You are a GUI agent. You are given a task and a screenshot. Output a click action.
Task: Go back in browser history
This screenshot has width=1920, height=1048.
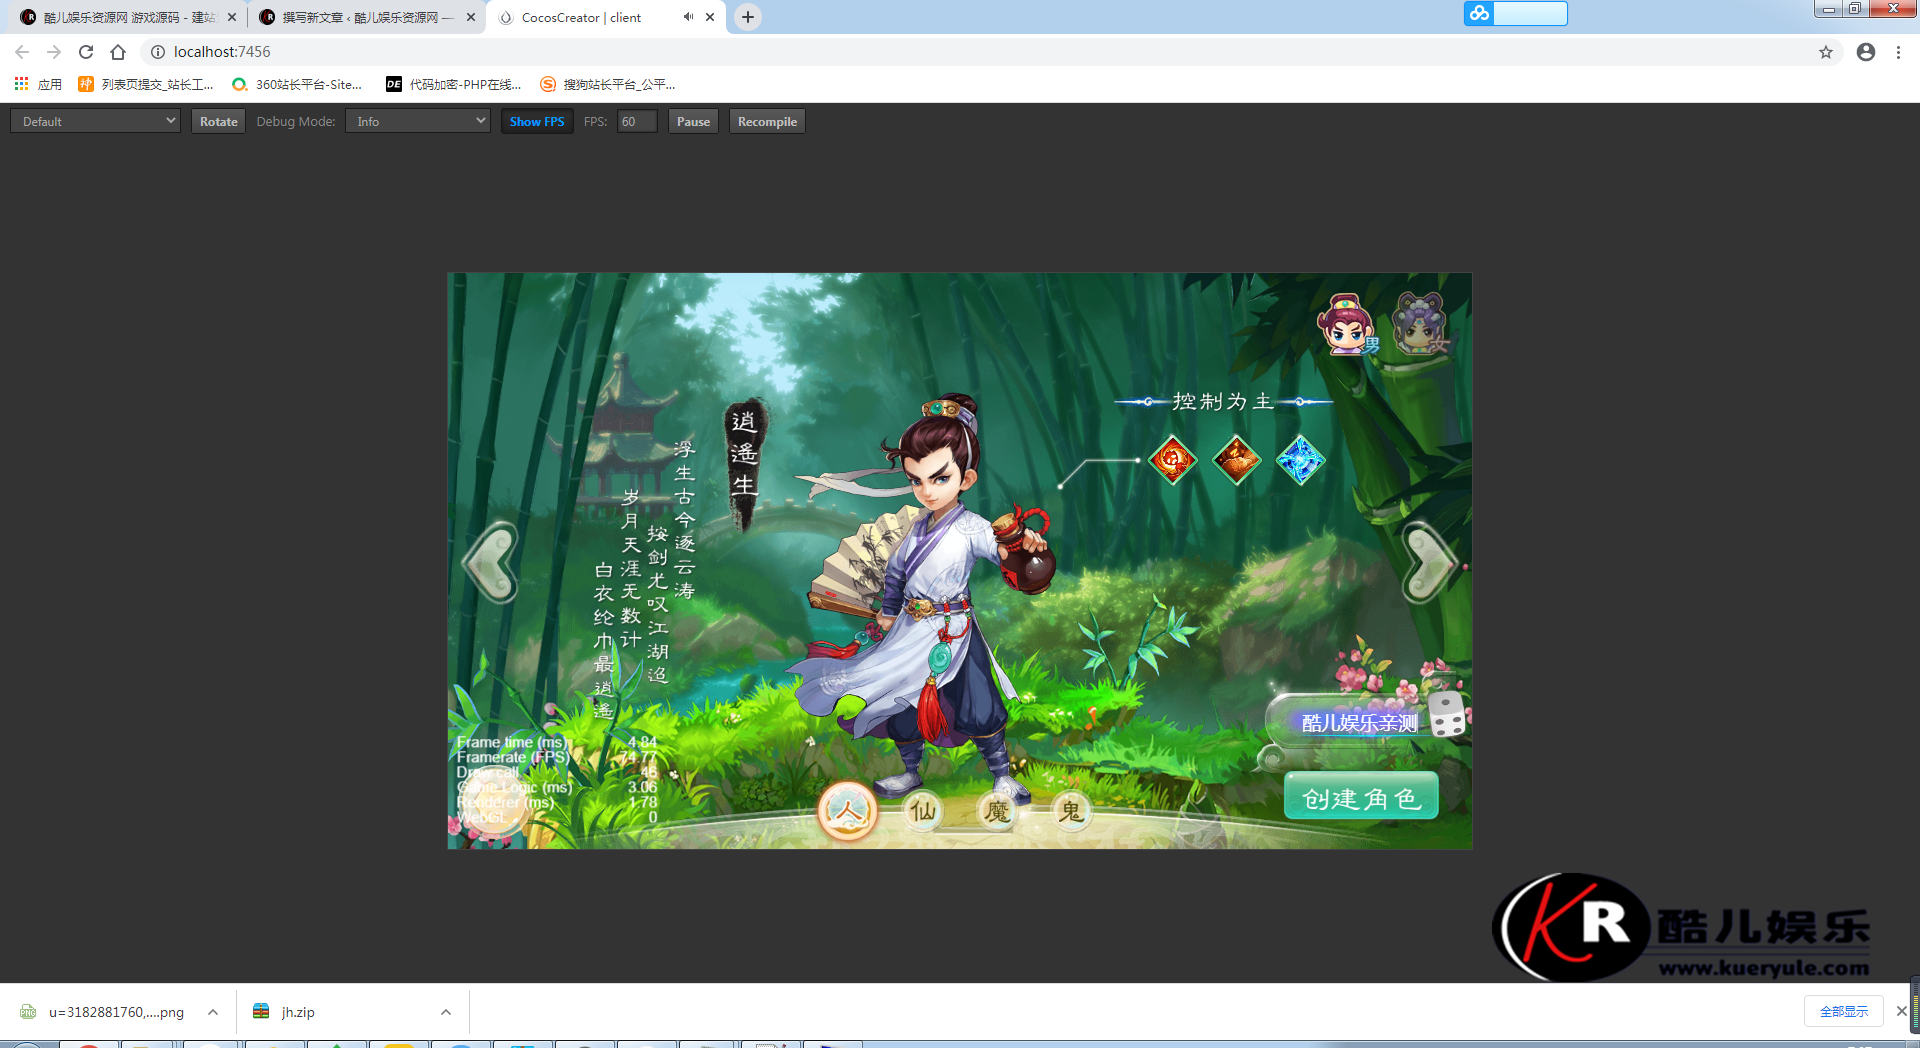coord(22,52)
